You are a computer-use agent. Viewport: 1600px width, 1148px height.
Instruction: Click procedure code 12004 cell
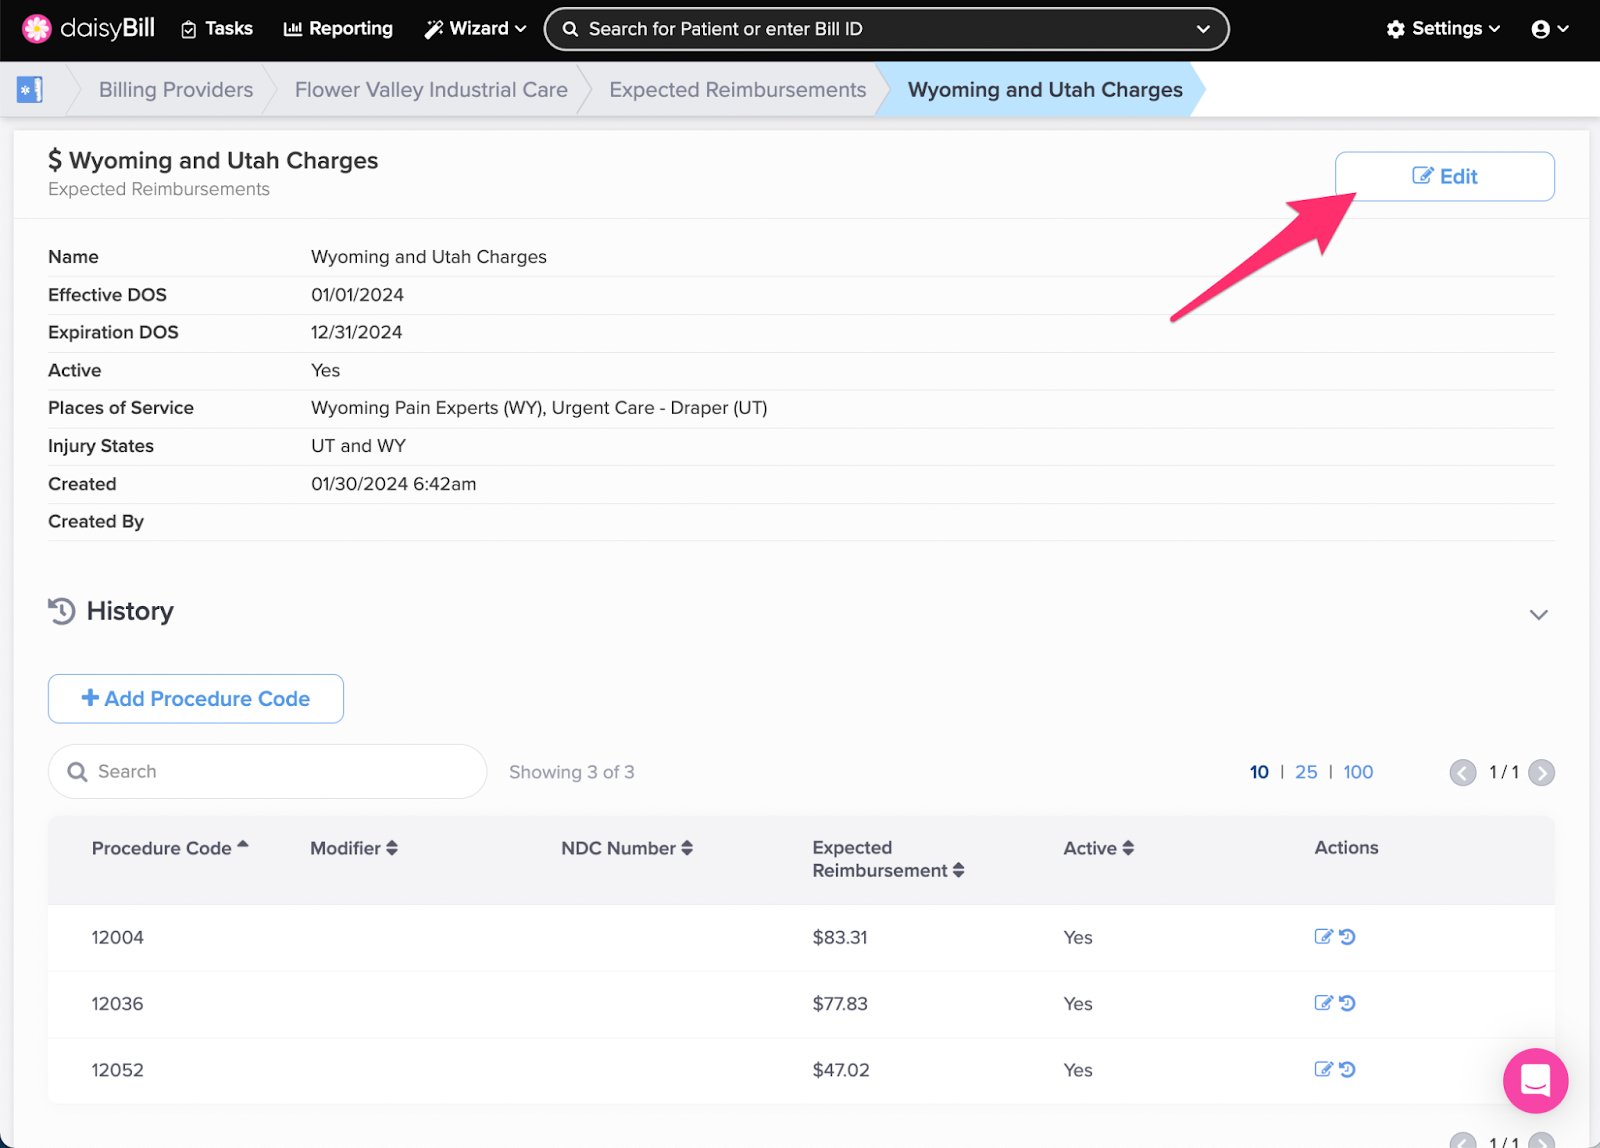118,937
